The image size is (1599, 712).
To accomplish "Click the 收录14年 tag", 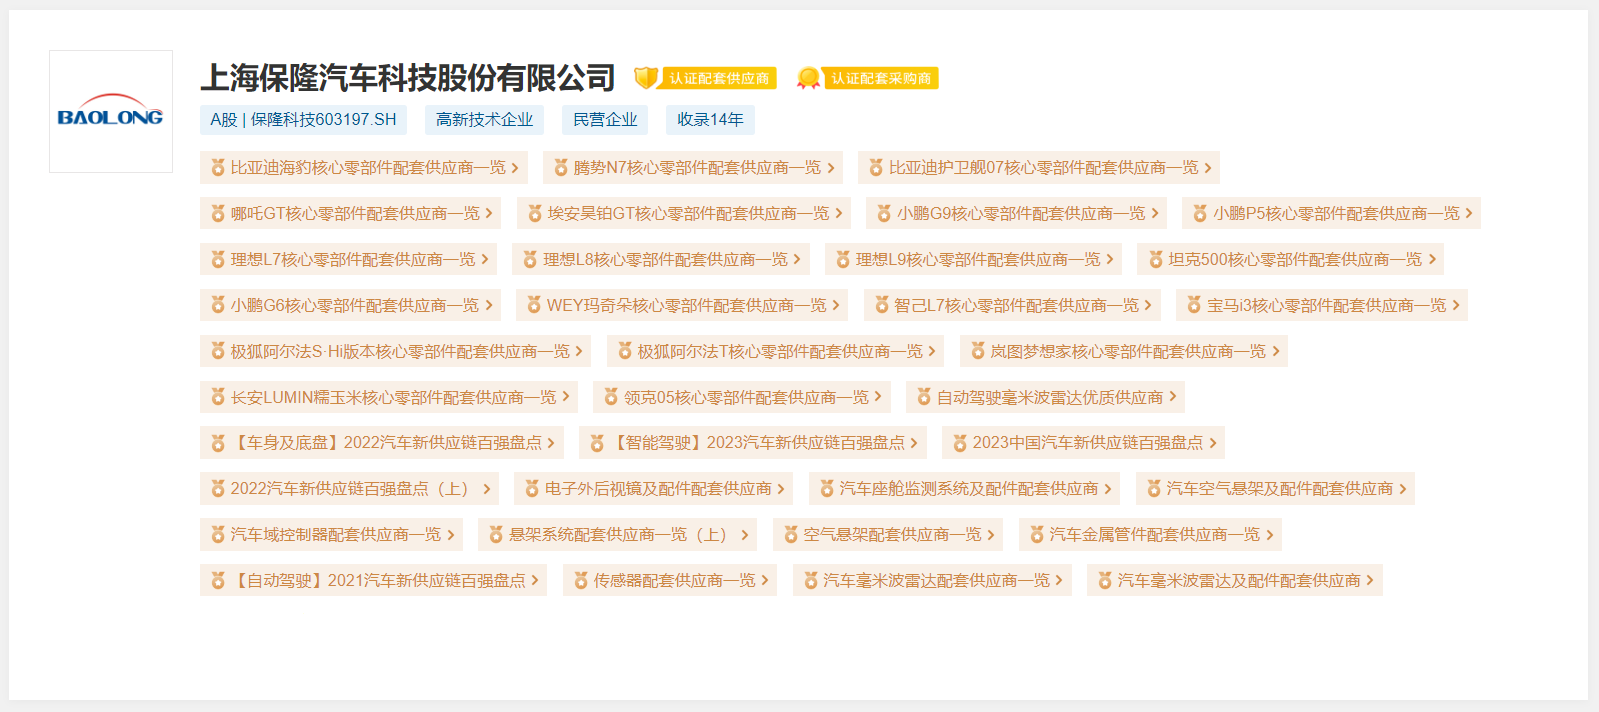I will click(x=710, y=120).
